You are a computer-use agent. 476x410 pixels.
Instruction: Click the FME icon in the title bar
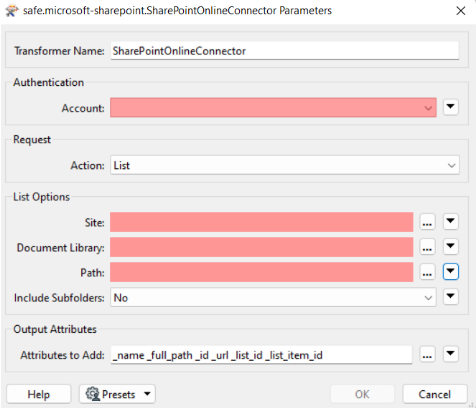[11, 11]
